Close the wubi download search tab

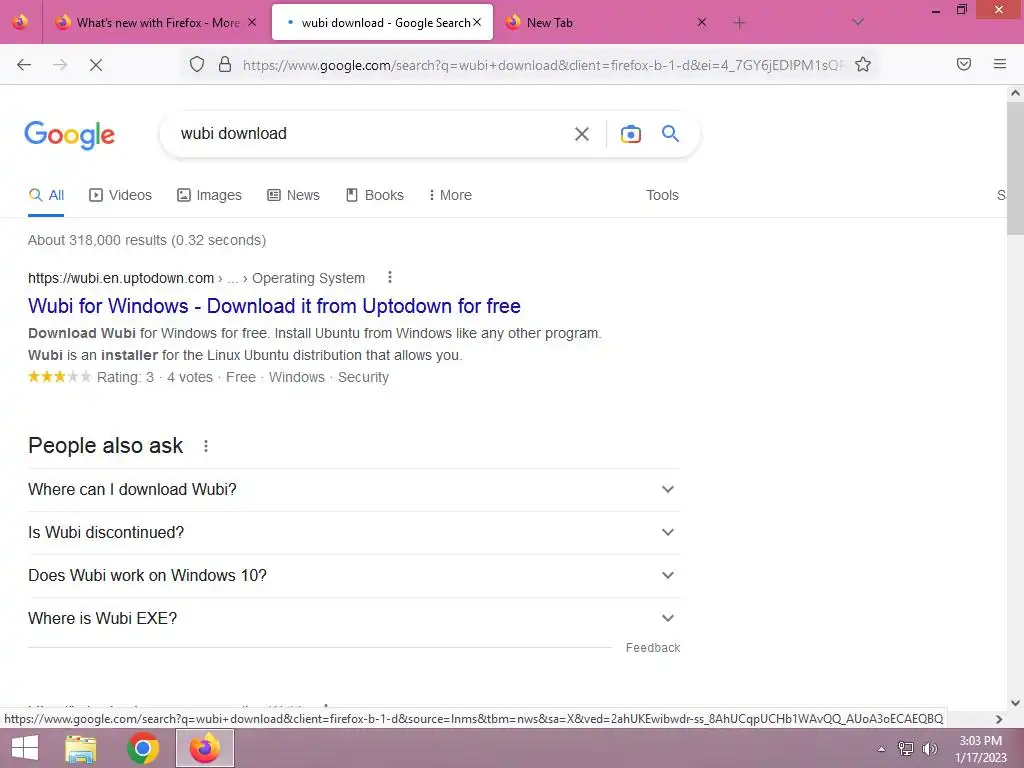tap(477, 22)
